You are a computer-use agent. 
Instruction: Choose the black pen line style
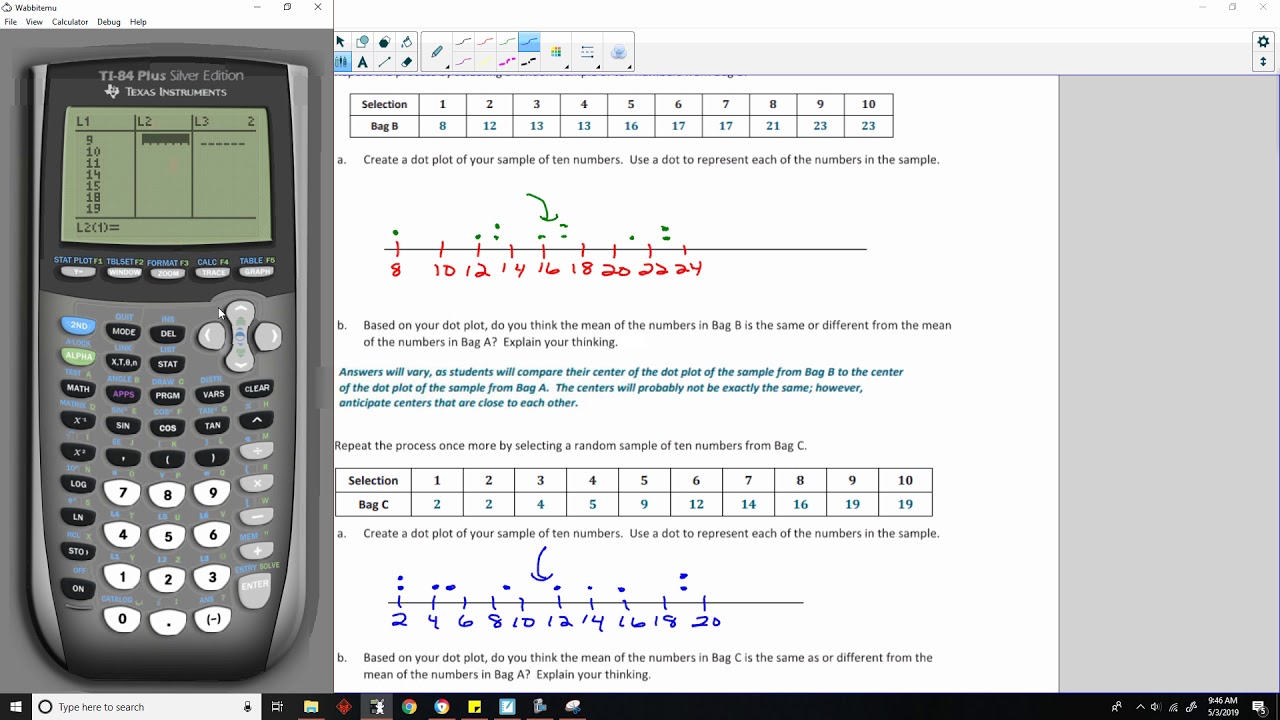463,42
